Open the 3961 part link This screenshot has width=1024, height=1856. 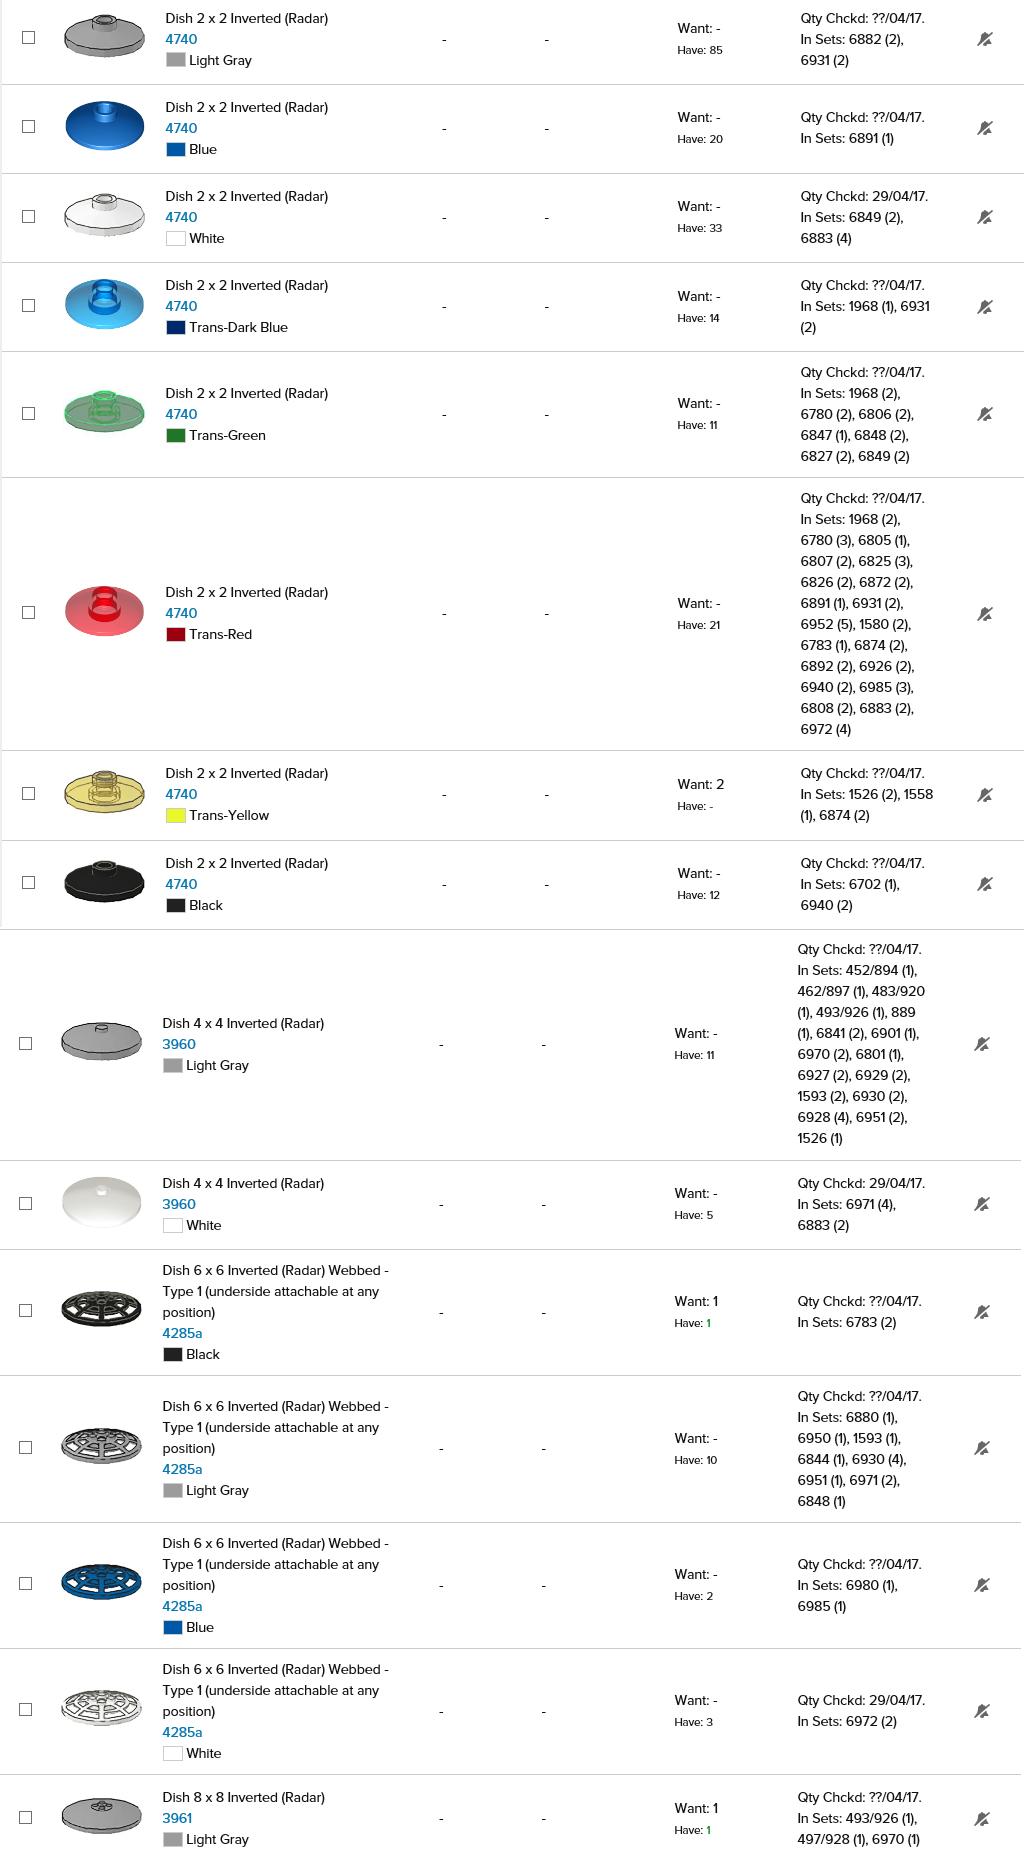[x=177, y=1818]
